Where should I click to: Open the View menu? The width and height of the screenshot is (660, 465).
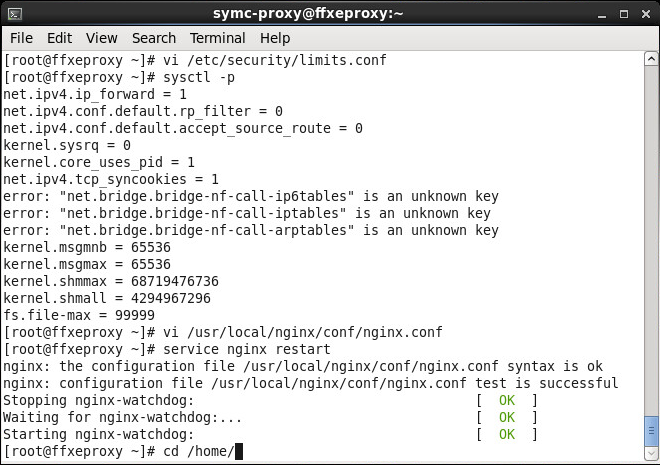101,38
